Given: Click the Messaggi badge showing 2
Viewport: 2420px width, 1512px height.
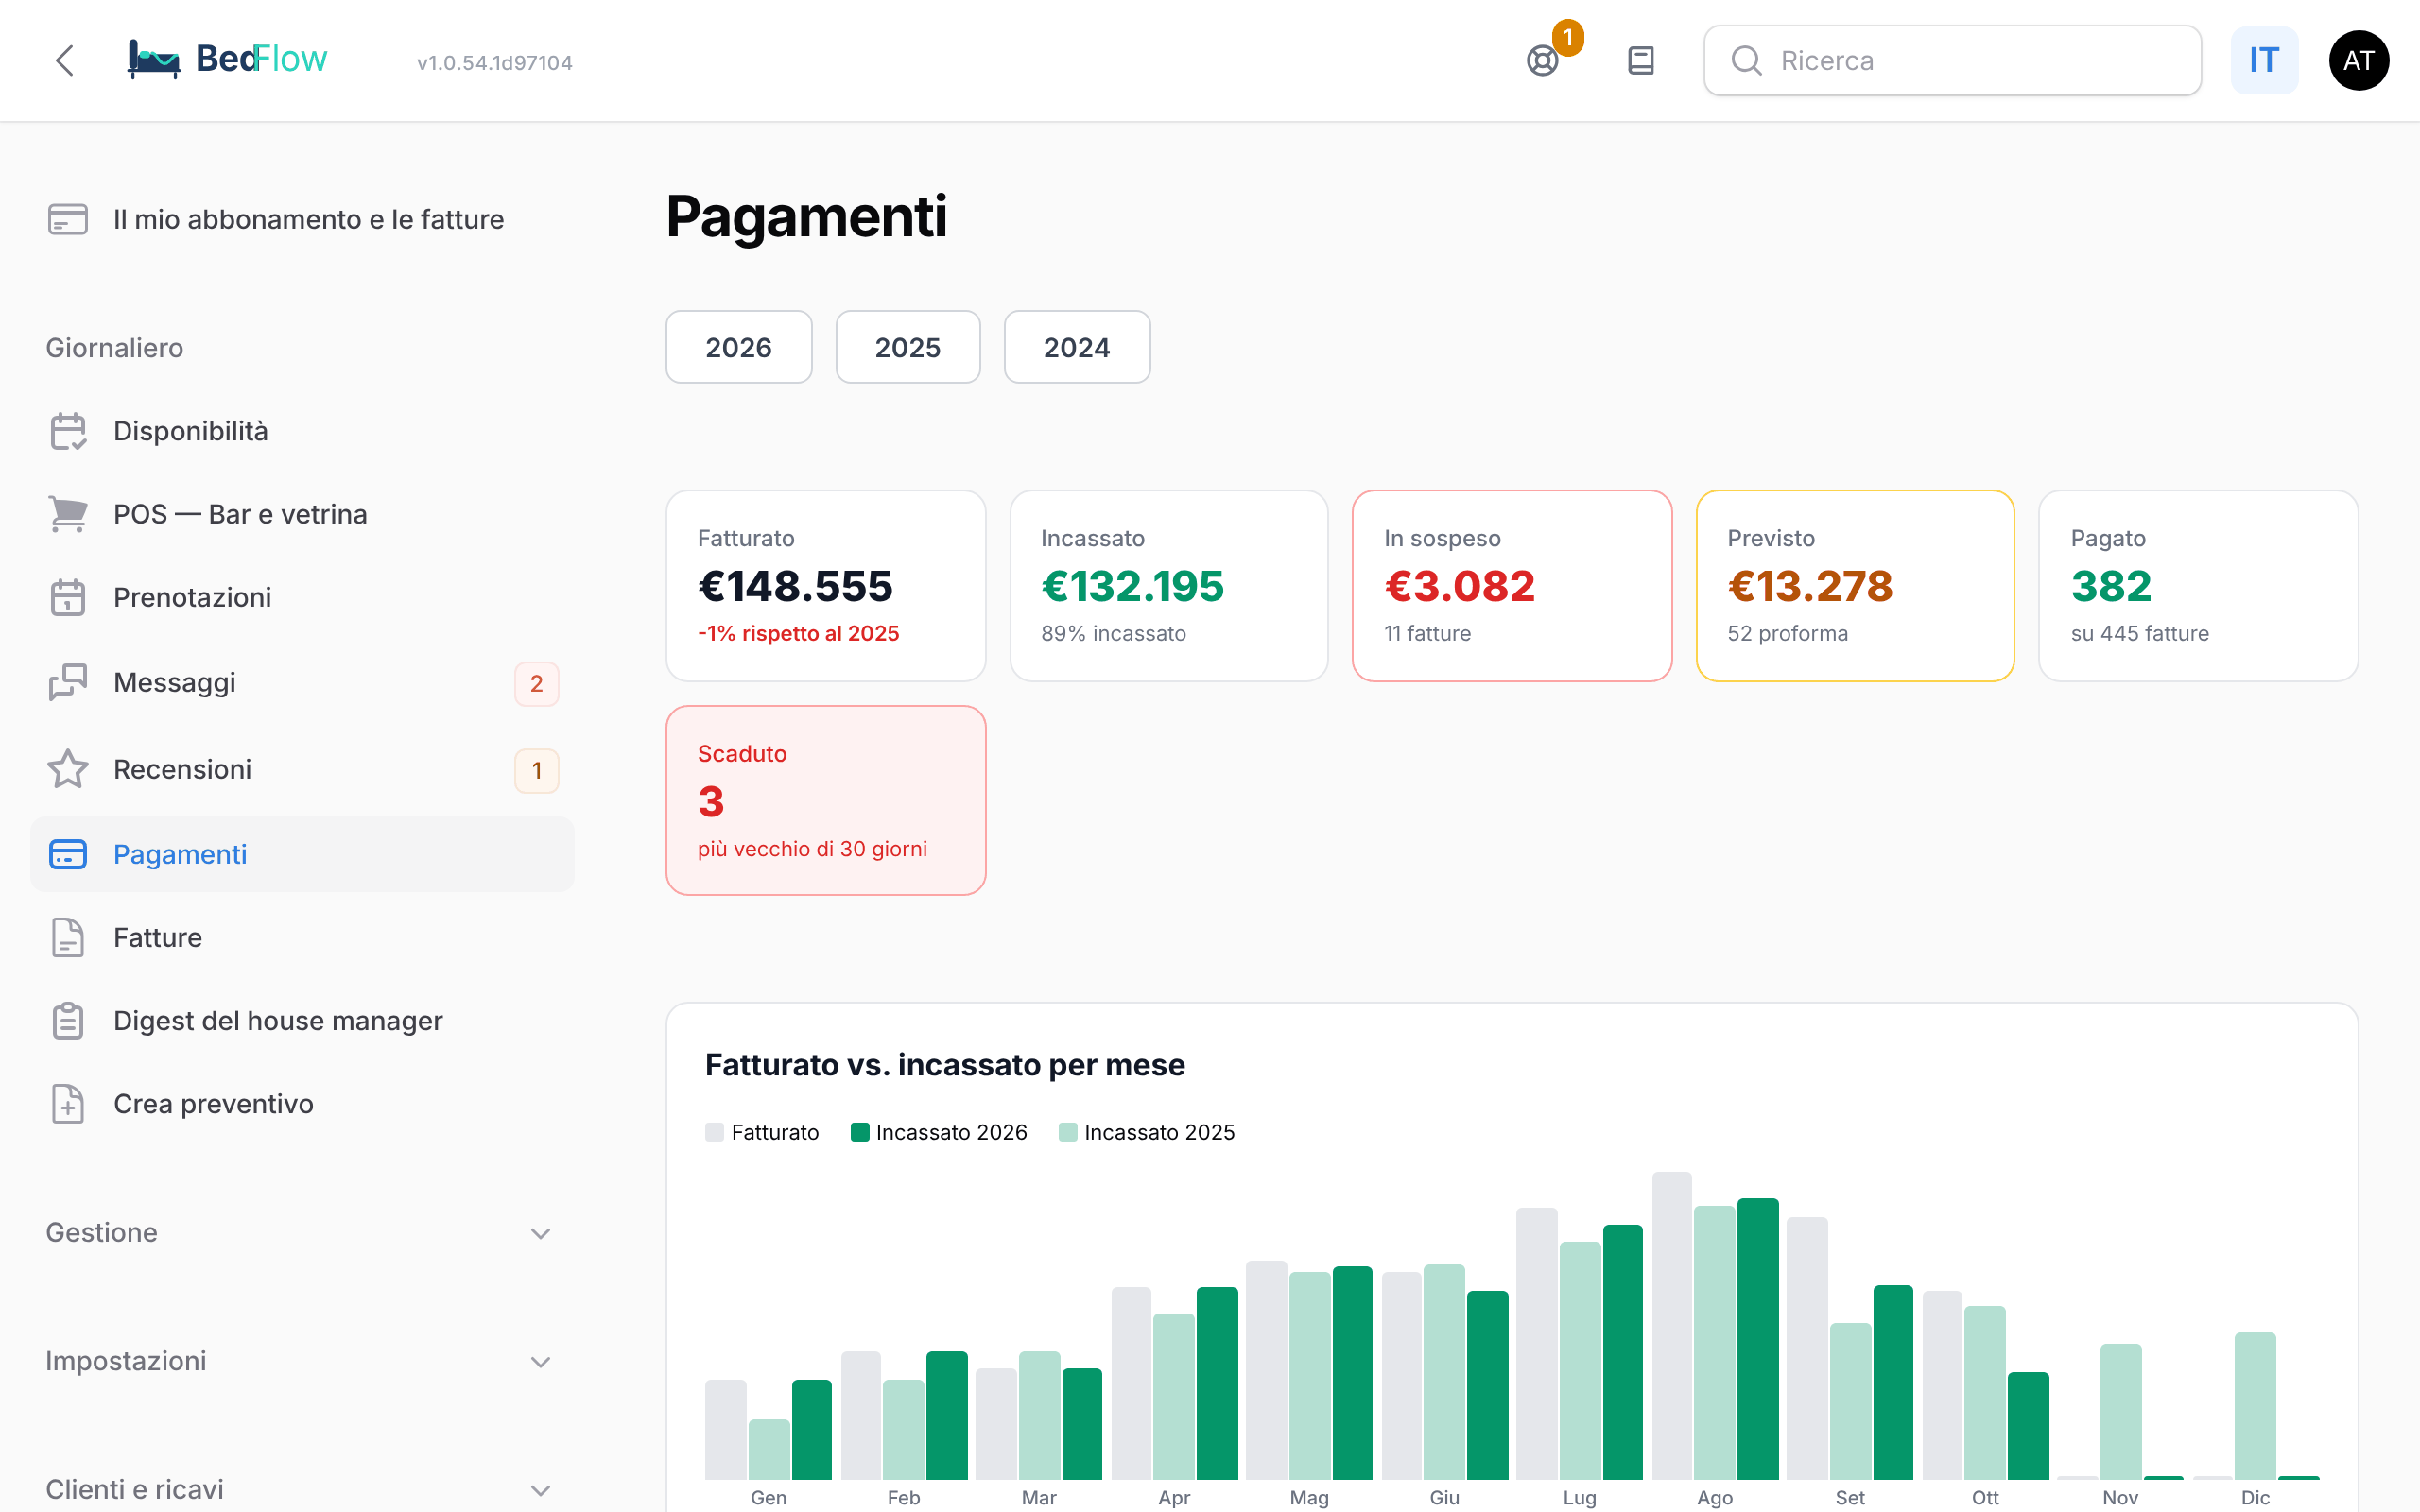Looking at the screenshot, I should 537,684.
